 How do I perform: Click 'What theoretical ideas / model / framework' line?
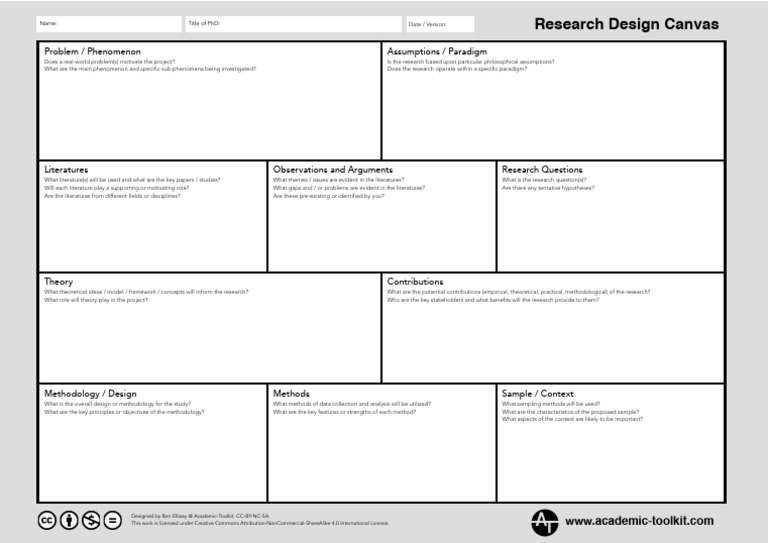point(146,292)
